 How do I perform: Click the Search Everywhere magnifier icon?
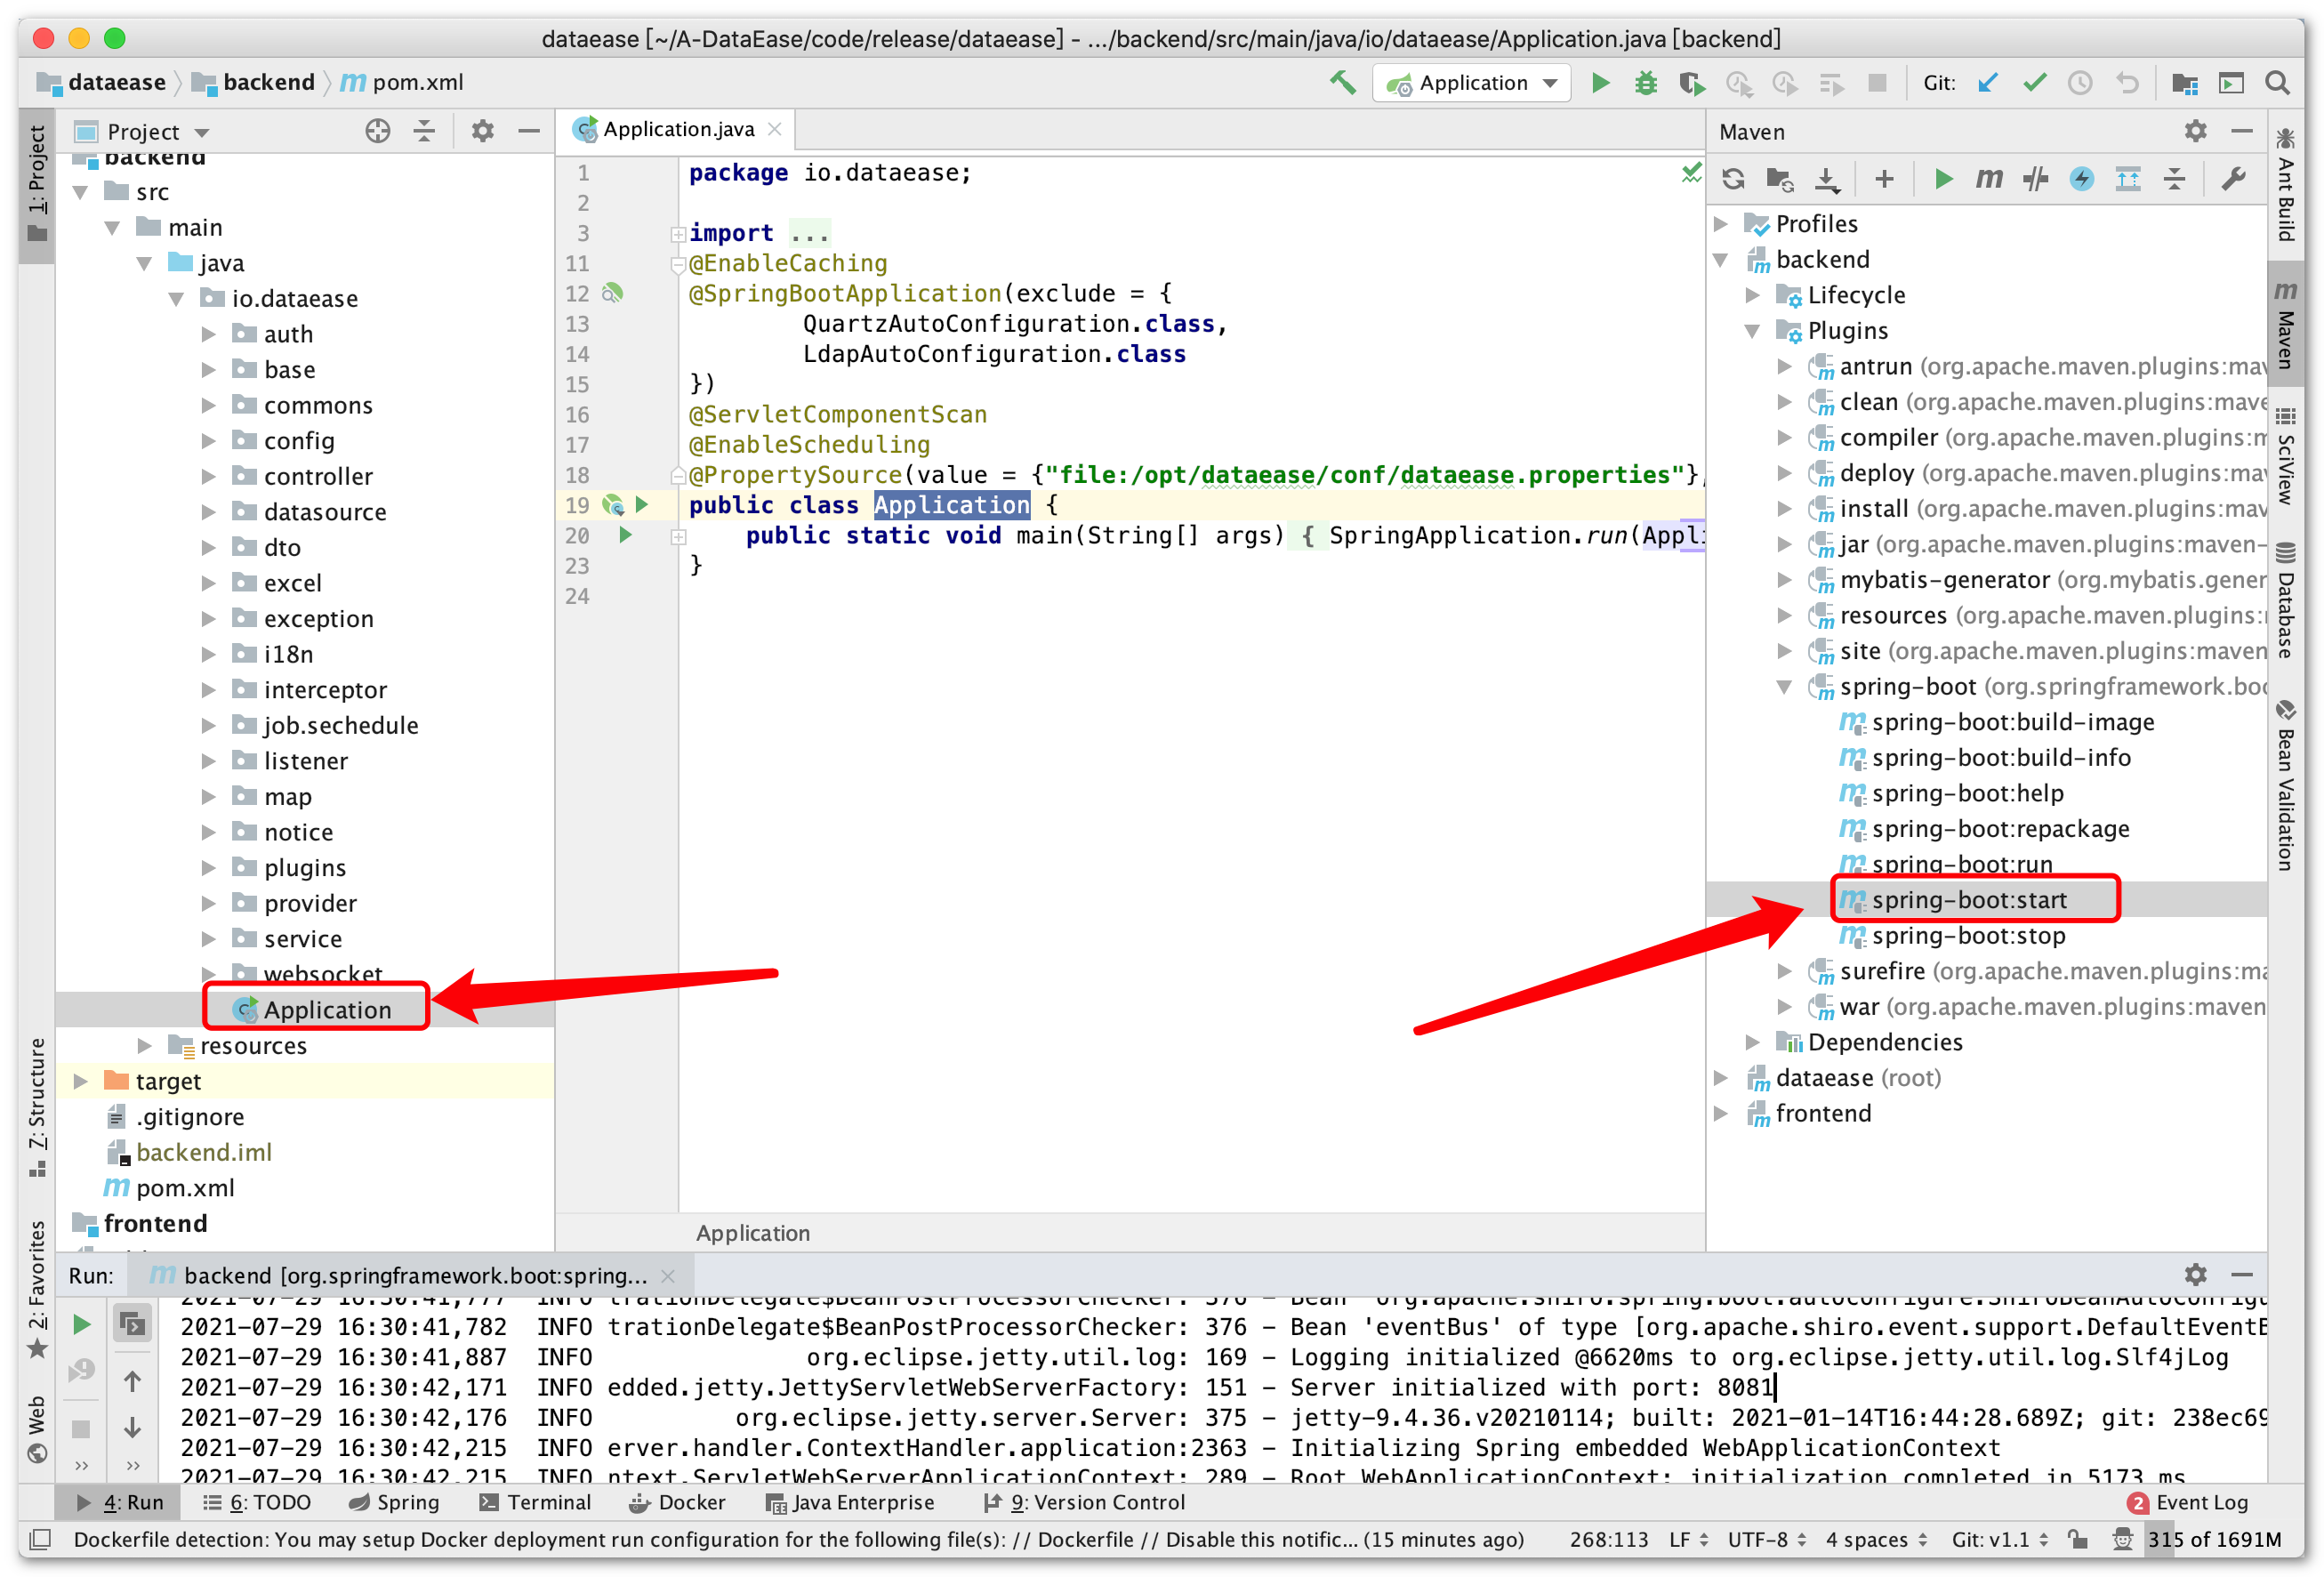coord(2278,83)
